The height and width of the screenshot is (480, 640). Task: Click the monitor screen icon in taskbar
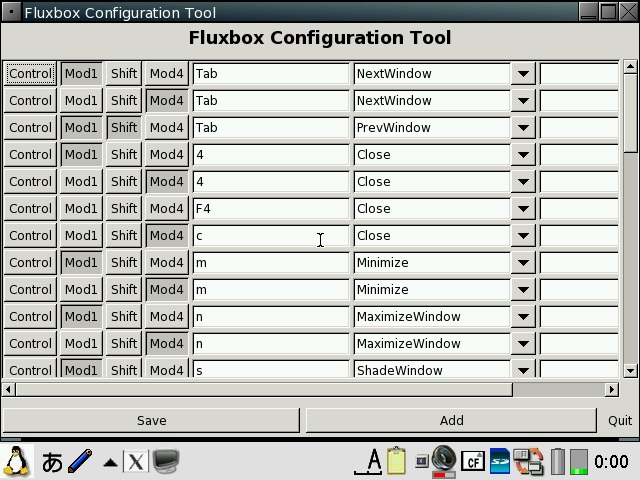(x=165, y=462)
